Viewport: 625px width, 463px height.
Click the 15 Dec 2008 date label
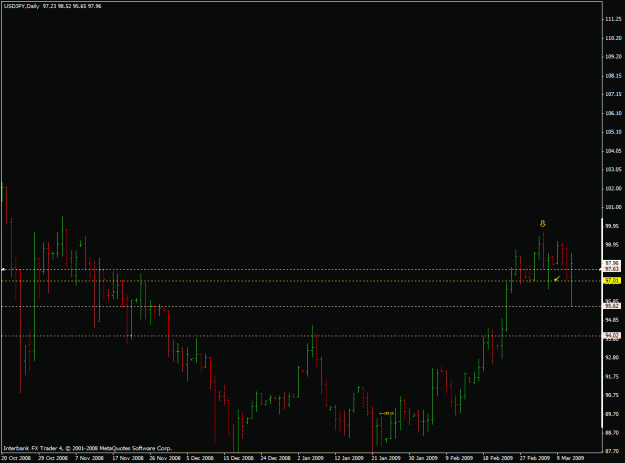(x=239, y=458)
